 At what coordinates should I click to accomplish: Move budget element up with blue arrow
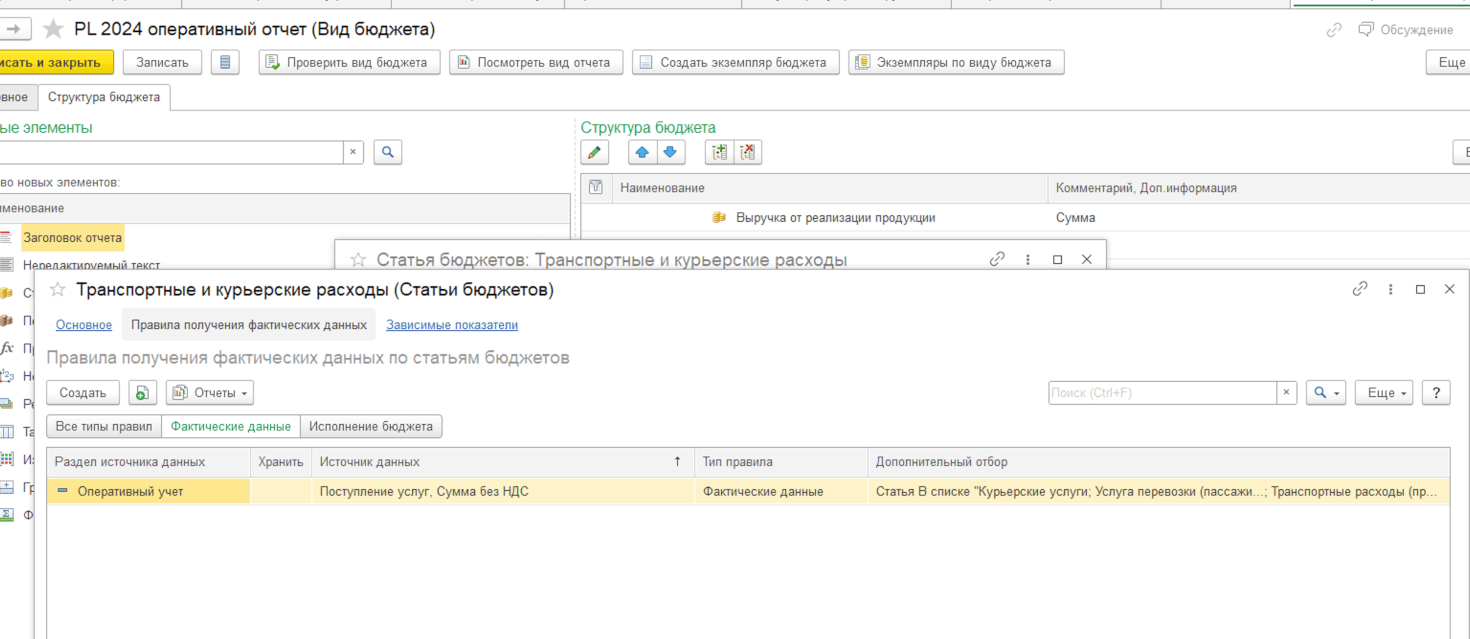(x=642, y=152)
